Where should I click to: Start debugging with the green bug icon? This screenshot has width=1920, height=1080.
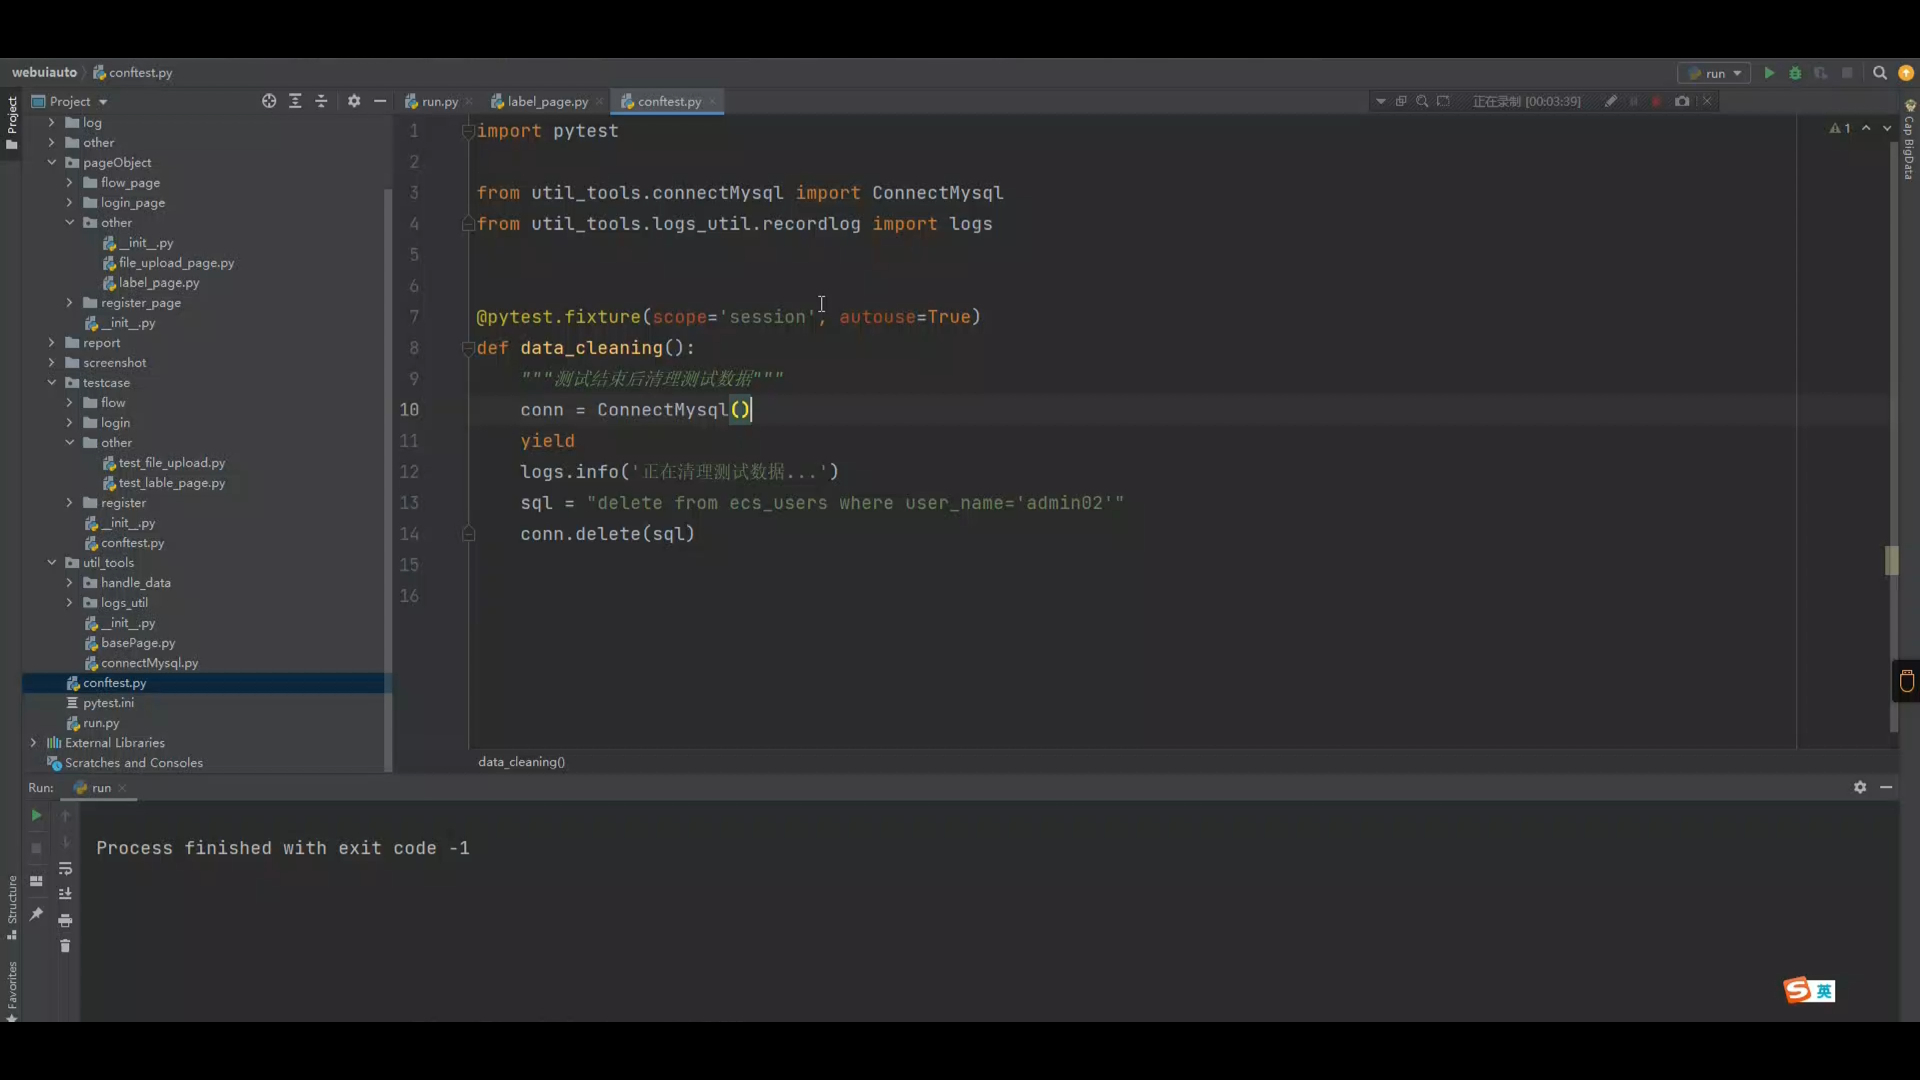point(1795,73)
